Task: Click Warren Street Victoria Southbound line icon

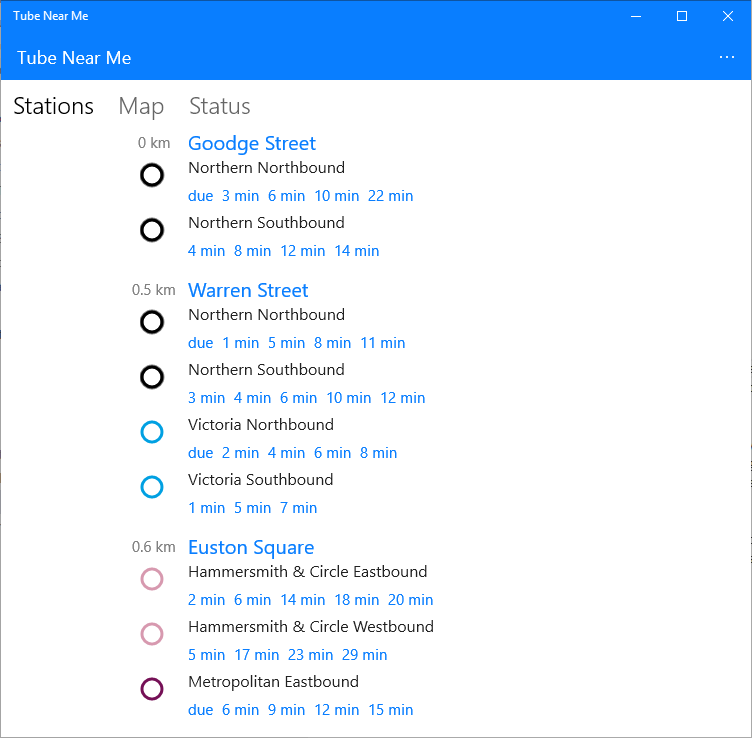Action: [152, 487]
